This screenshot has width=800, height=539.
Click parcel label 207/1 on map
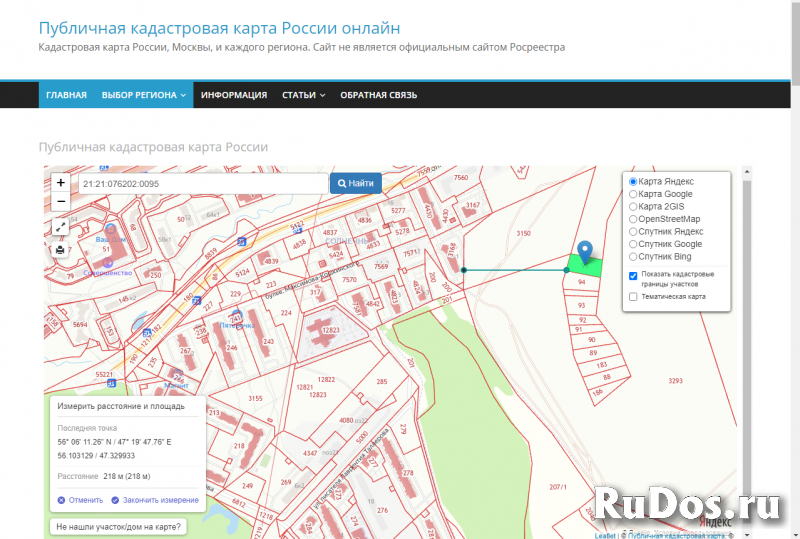(558, 487)
